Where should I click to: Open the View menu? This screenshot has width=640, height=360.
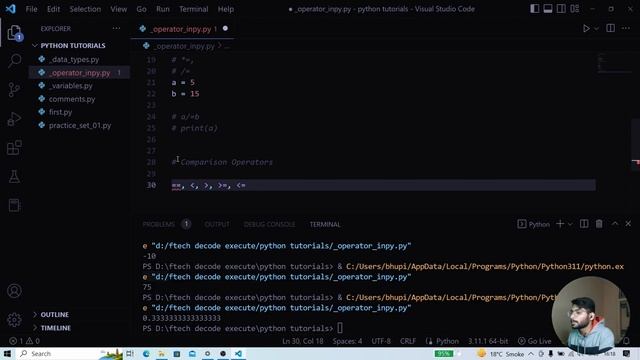pyautogui.click(x=118, y=9)
